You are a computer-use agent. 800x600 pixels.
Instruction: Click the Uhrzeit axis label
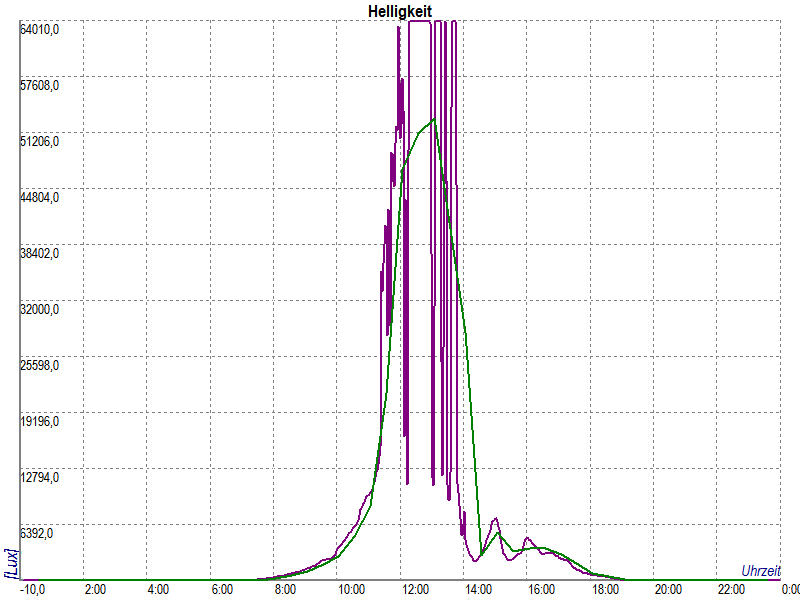tap(761, 571)
